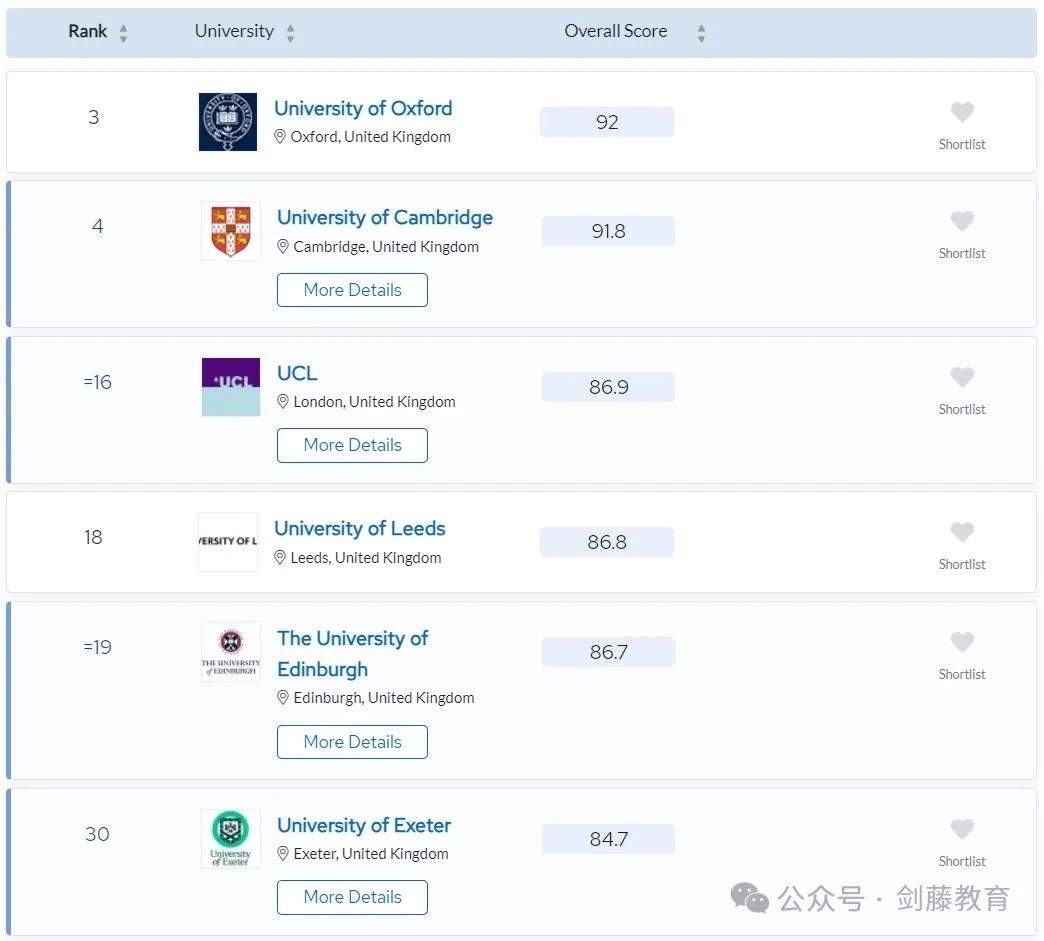Click More Details for UCL
The height and width of the screenshot is (941, 1044).
coord(352,445)
